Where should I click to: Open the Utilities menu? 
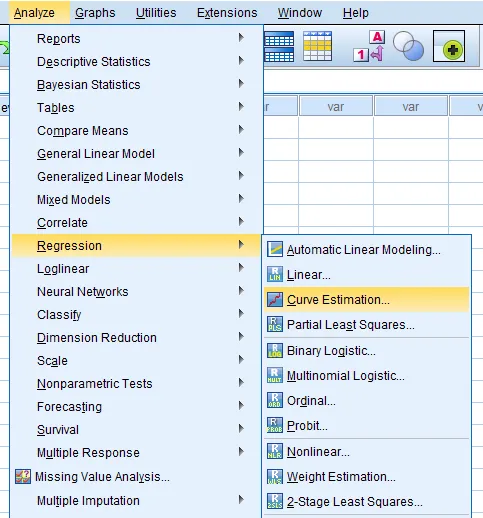156,13
